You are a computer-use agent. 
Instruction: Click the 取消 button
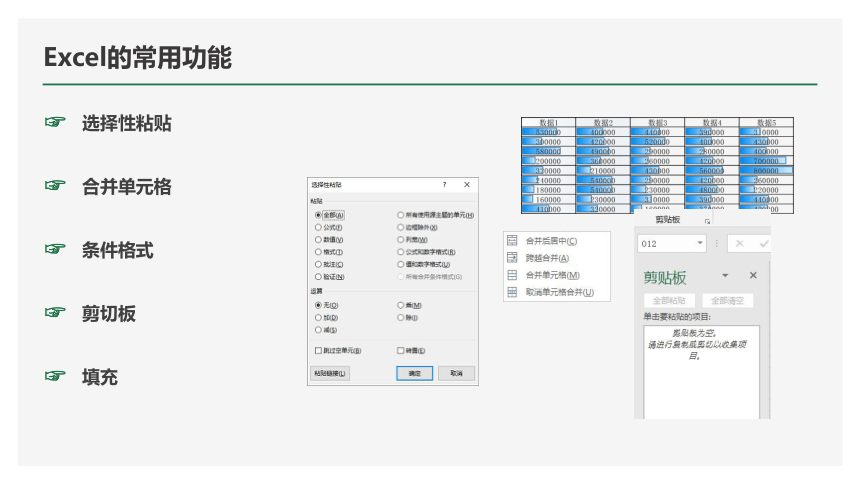[x=456, y=374]
